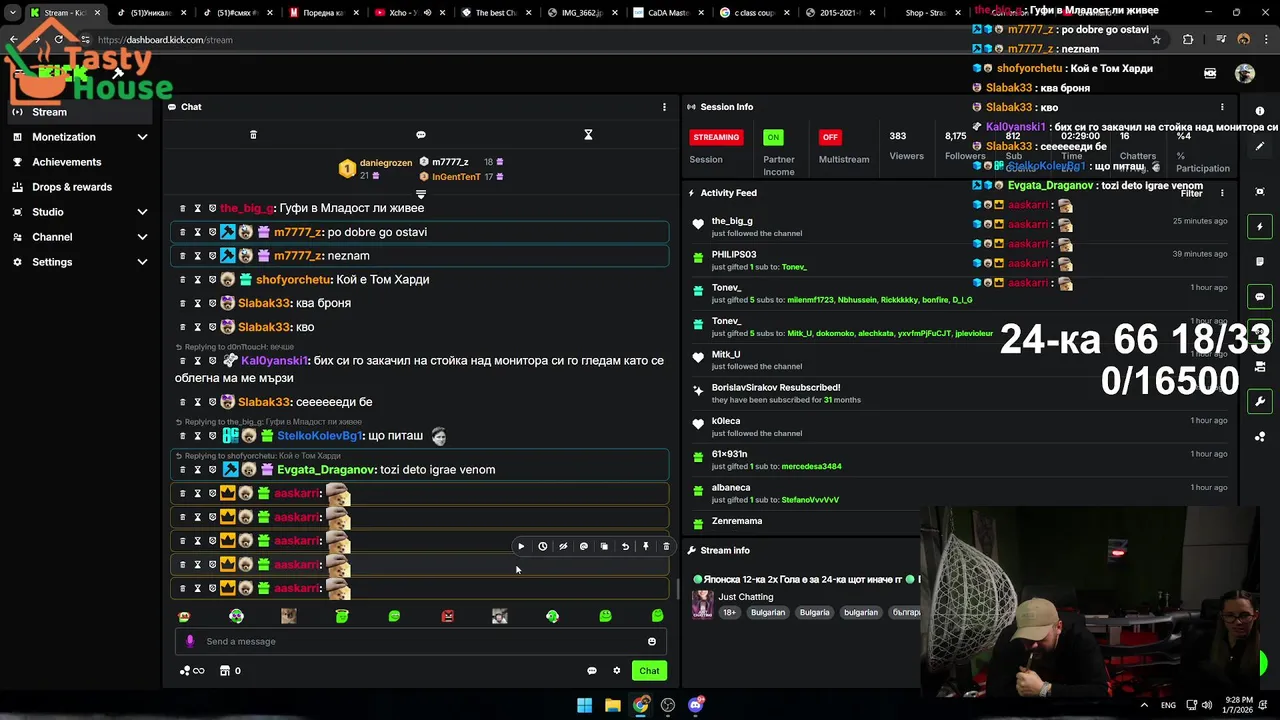Open Session Info three-dot menu
1280x720 pixels.
(1222, 107)
